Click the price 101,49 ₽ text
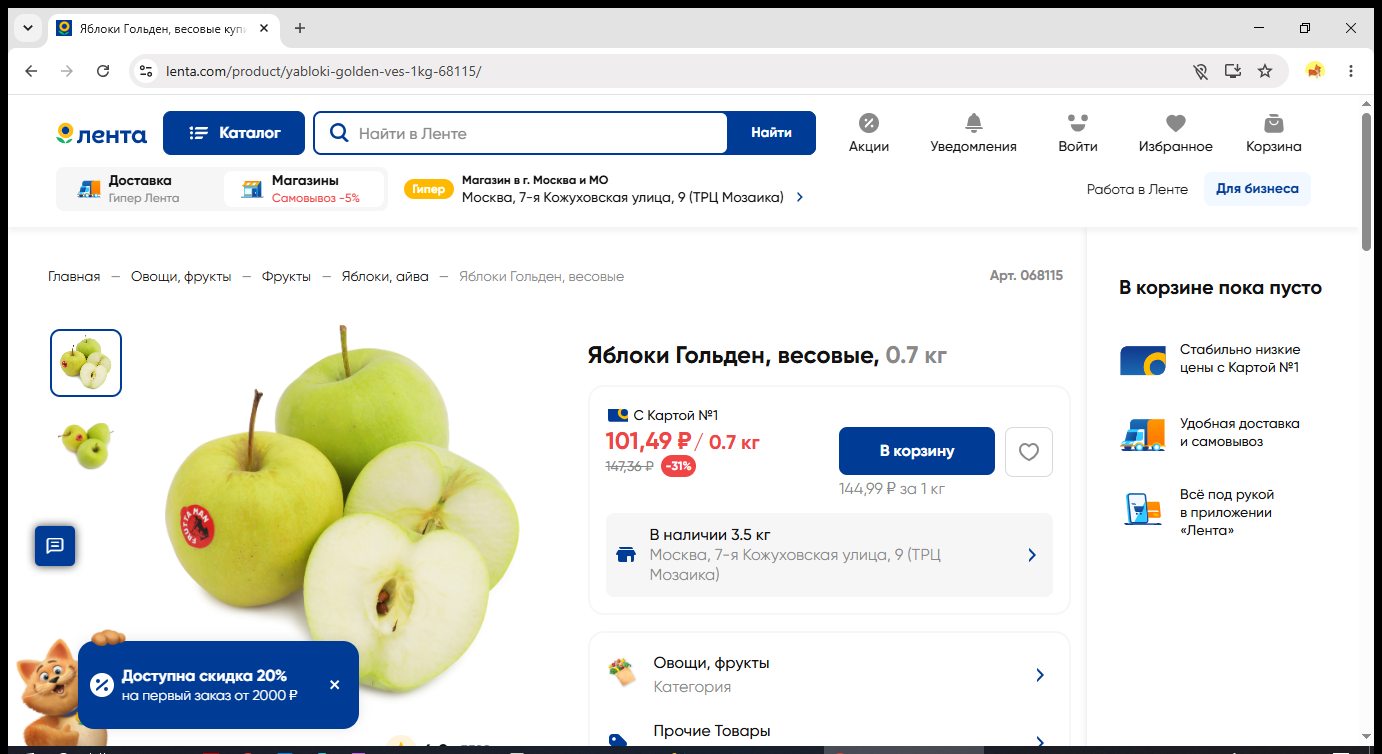The width and height of the screenshot is (1382, 754). pos(648,441)
